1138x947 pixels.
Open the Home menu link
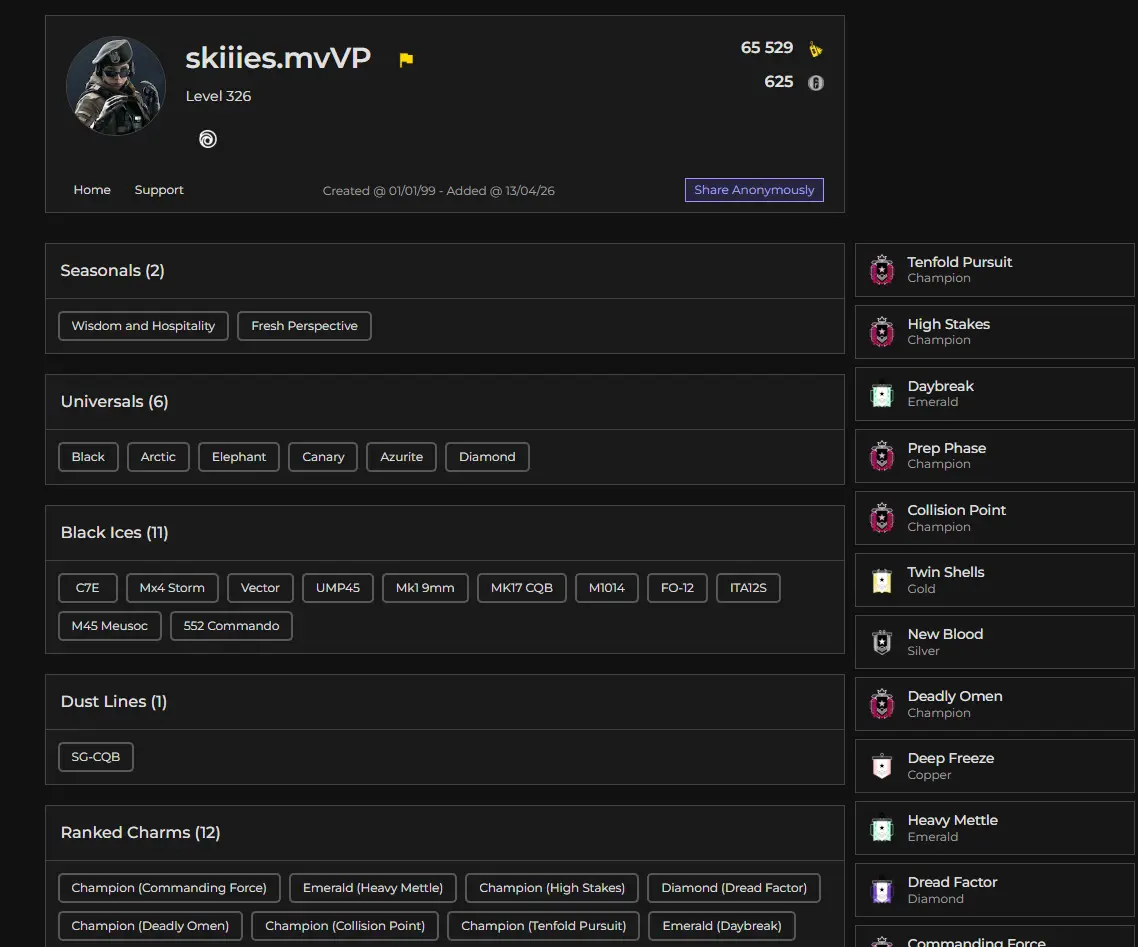point(92,190)
